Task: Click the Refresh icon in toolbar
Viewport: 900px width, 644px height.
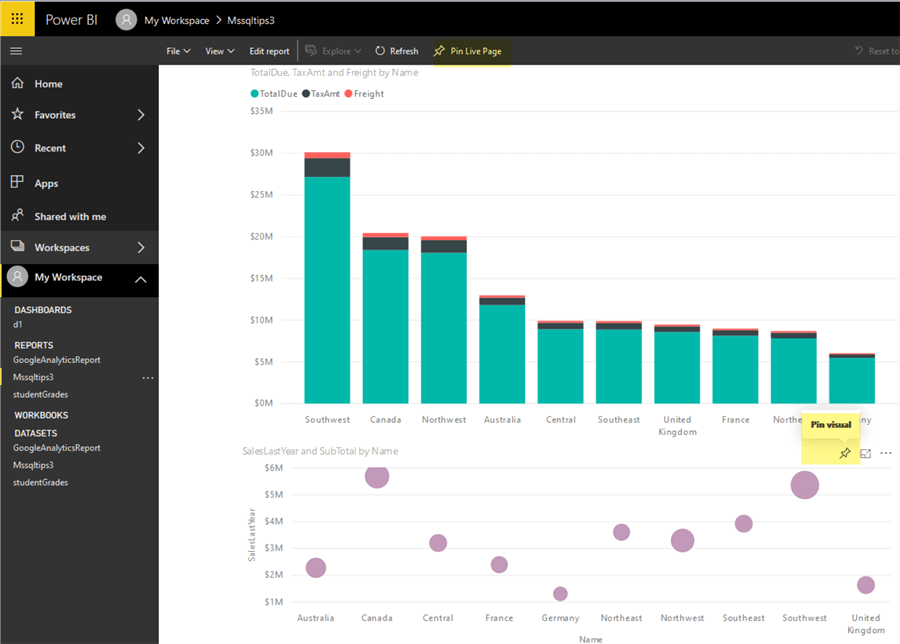Action: point(380,51)
